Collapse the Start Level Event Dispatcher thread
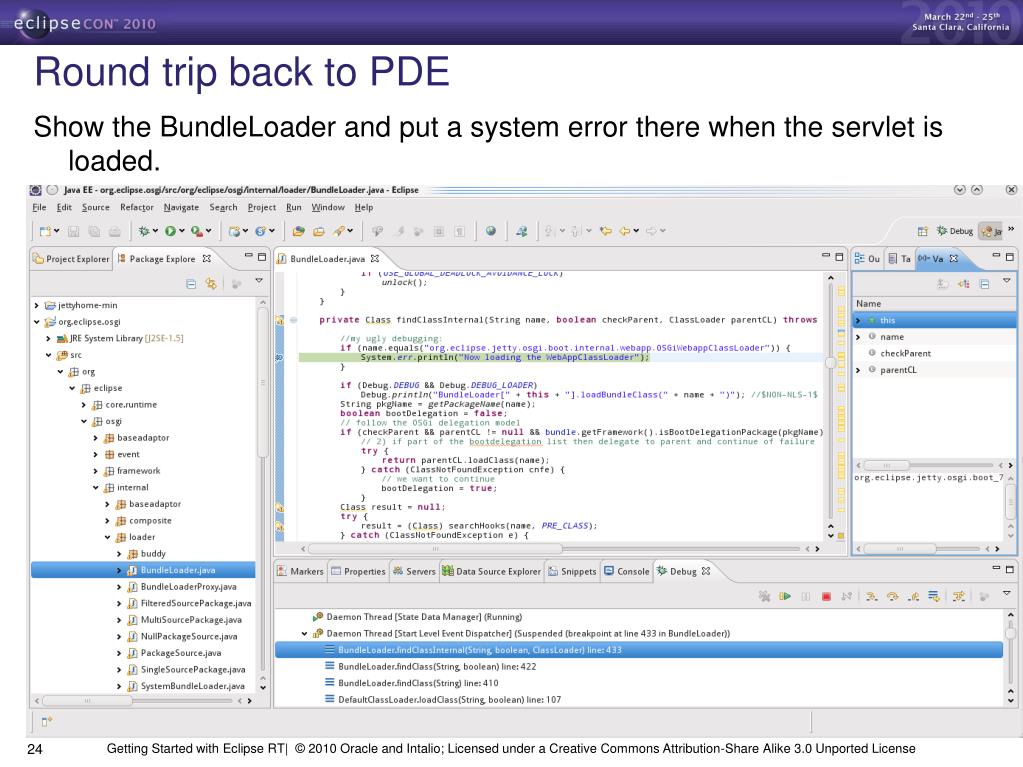 pos(304,633)
